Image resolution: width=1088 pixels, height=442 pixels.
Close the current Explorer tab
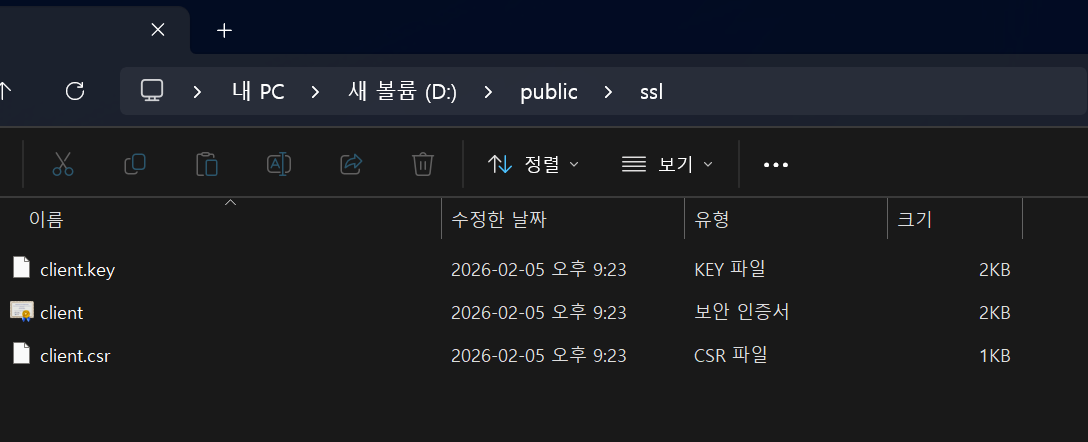[157, 30]
